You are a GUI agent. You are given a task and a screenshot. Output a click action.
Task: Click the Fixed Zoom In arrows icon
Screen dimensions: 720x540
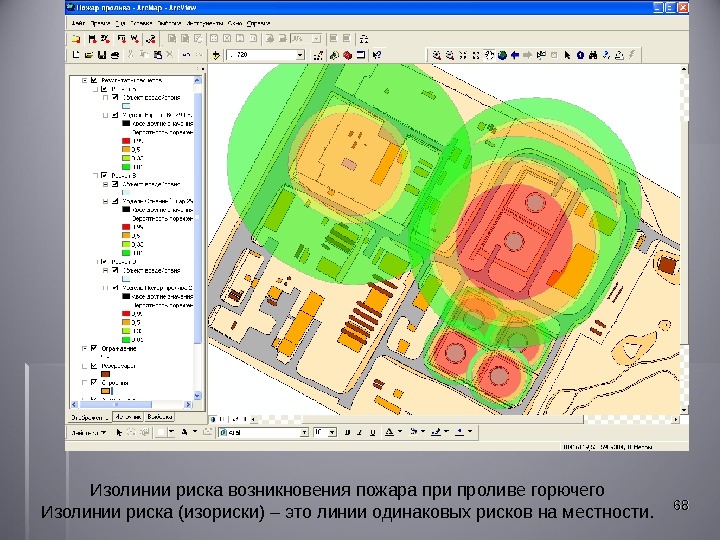coord(463,55)
